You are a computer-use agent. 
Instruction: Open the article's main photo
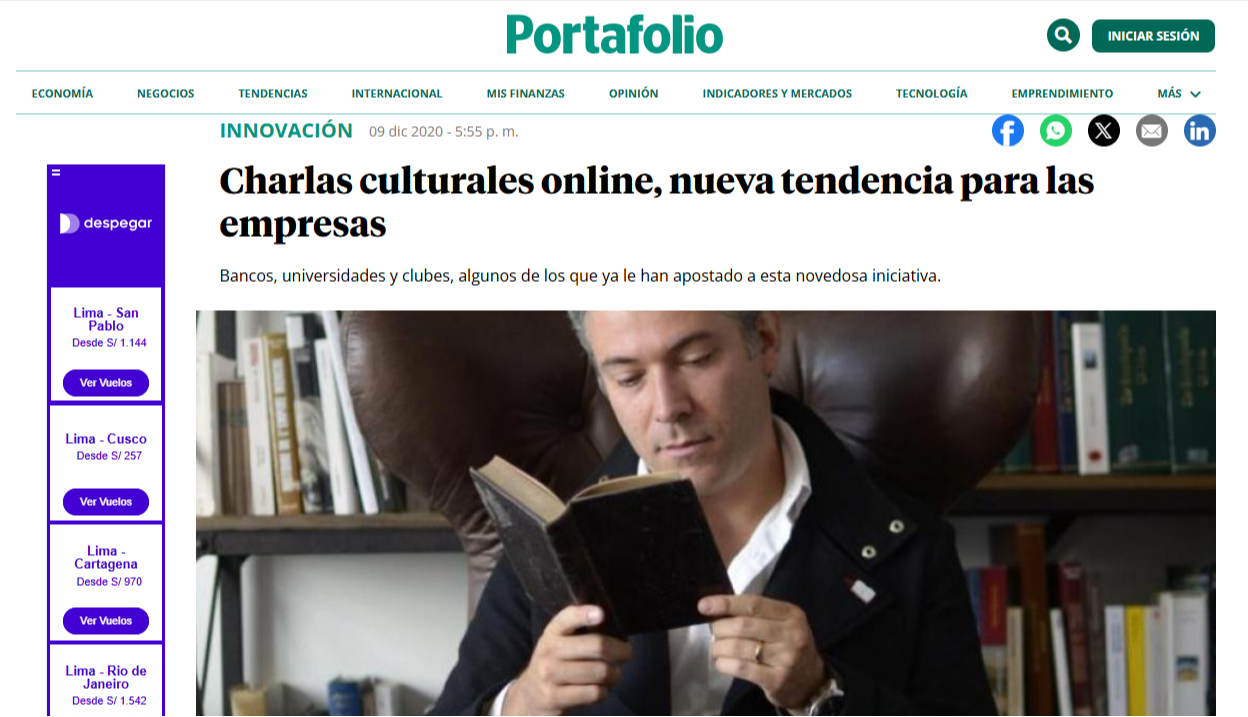[706, 513]
